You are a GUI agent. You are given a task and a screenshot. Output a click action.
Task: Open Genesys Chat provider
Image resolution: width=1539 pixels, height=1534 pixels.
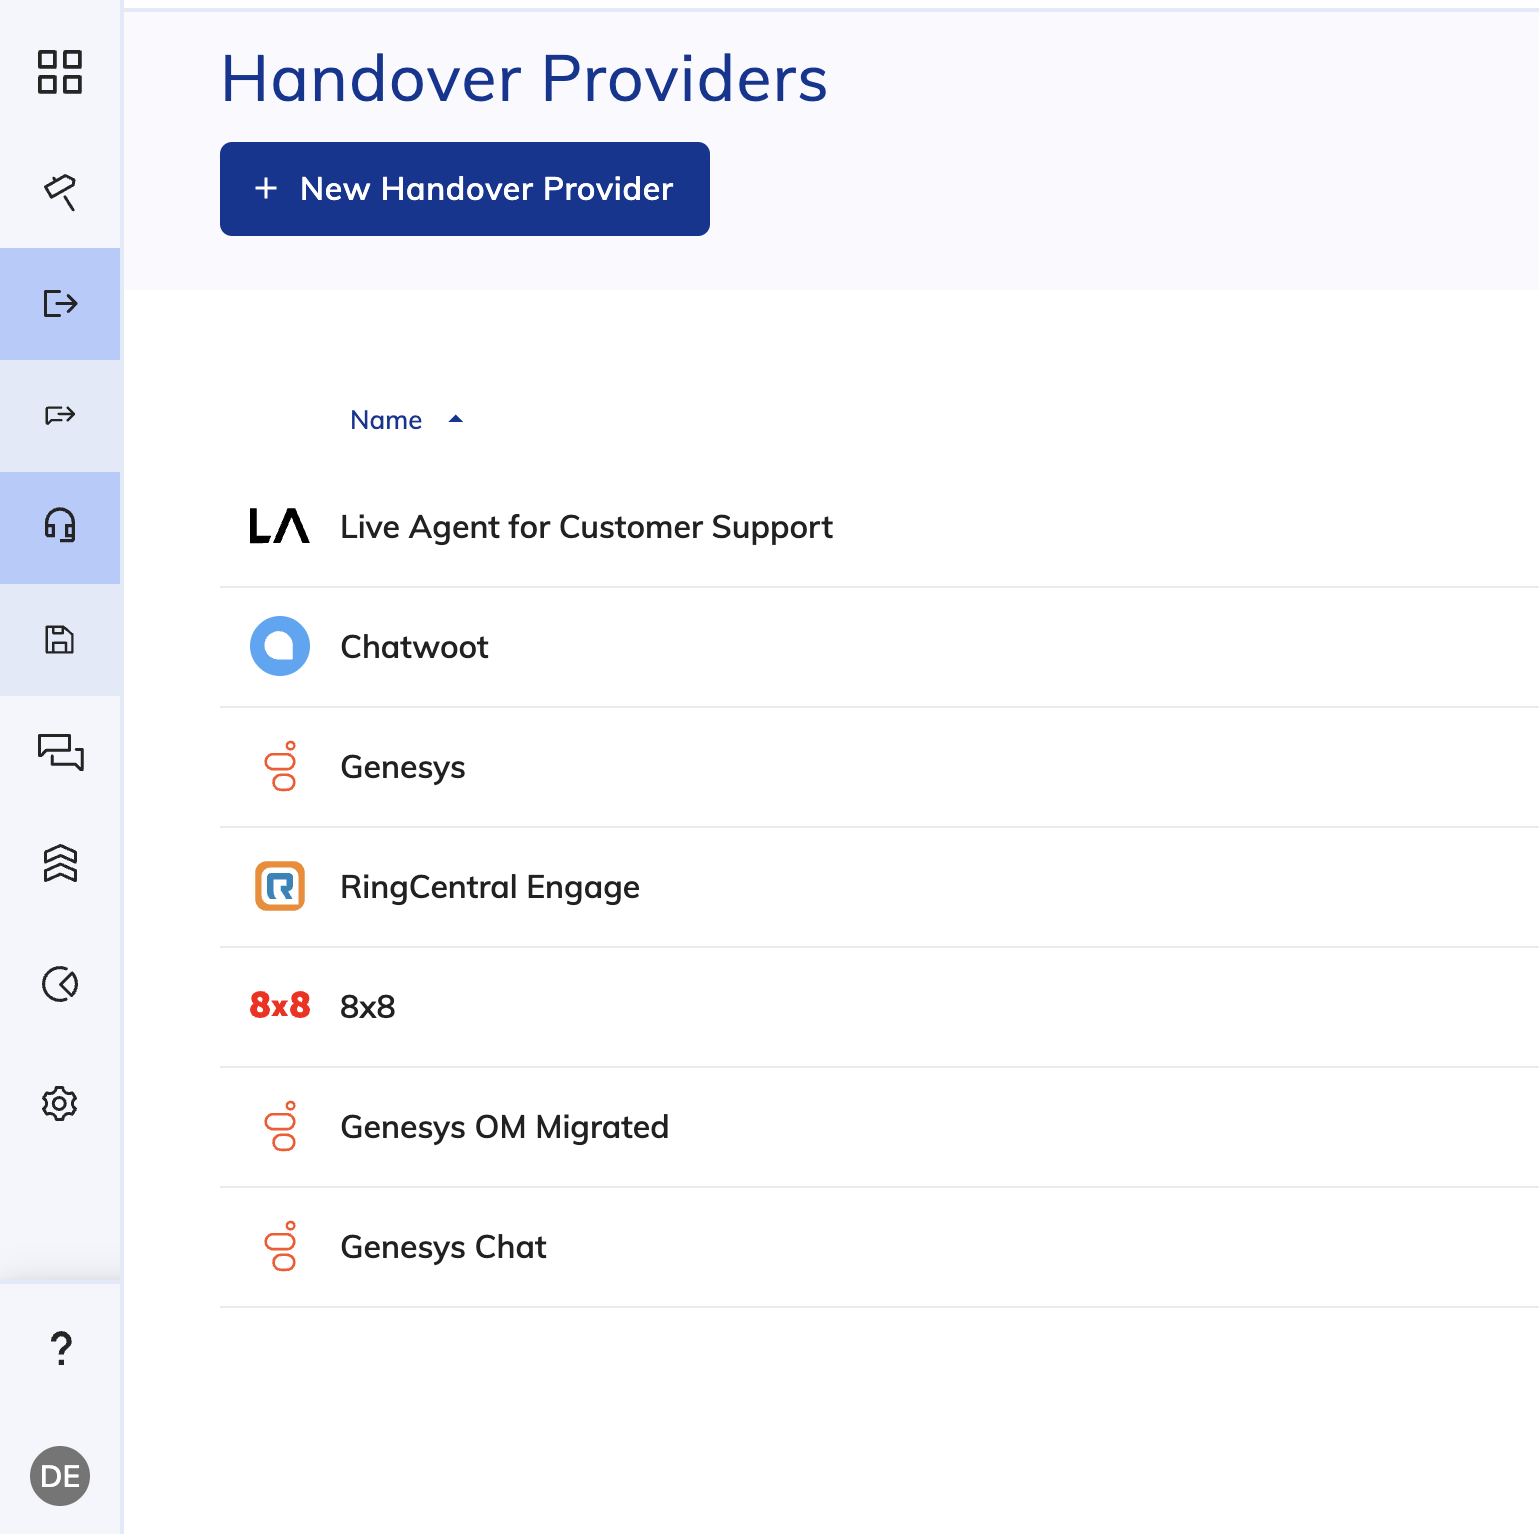click(443, 1247)
